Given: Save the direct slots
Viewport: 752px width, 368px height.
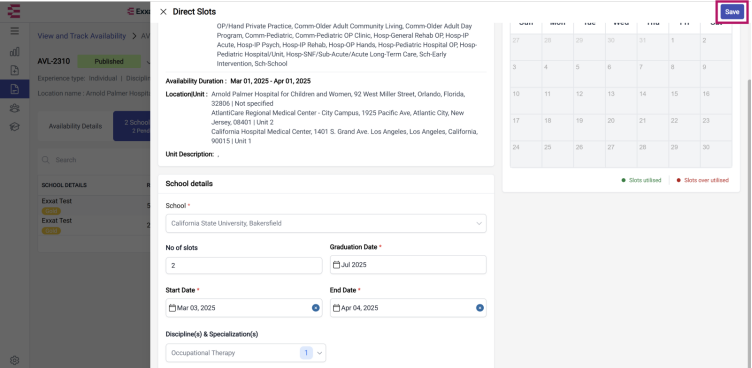Looking at the screenshot, I should tap(732, 12).
